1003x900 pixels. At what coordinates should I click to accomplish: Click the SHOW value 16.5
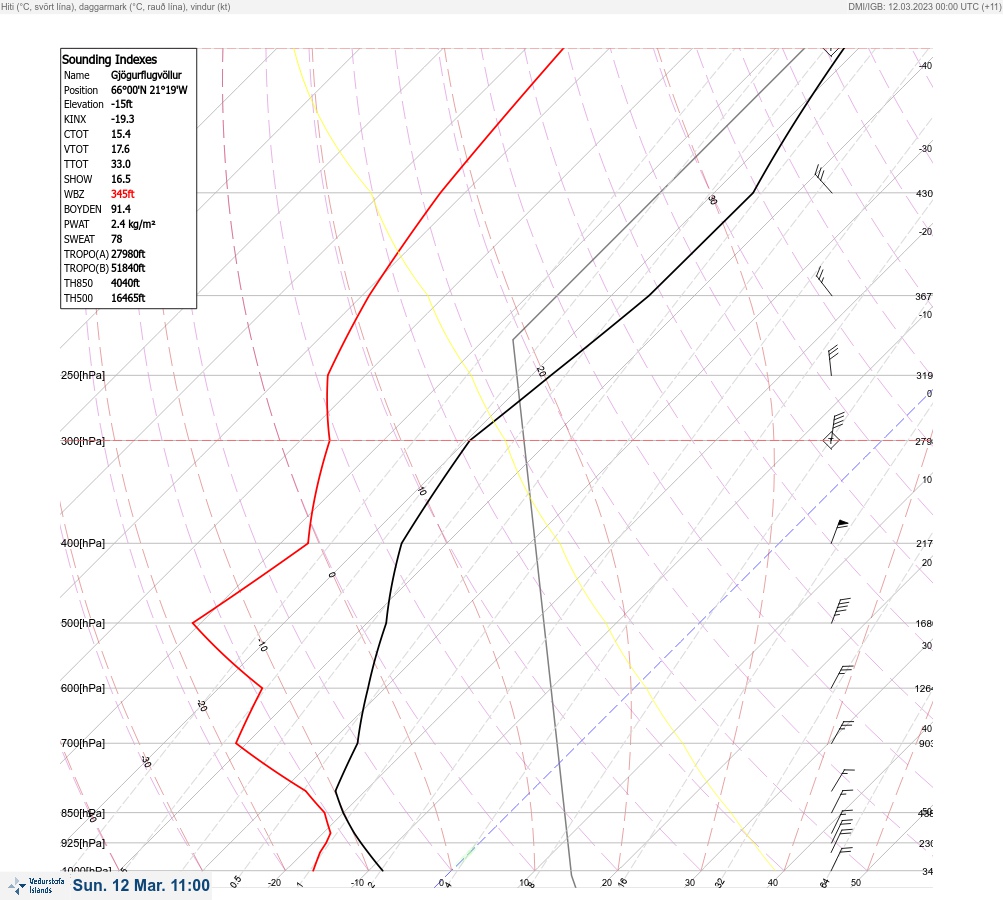coord(121,179)
